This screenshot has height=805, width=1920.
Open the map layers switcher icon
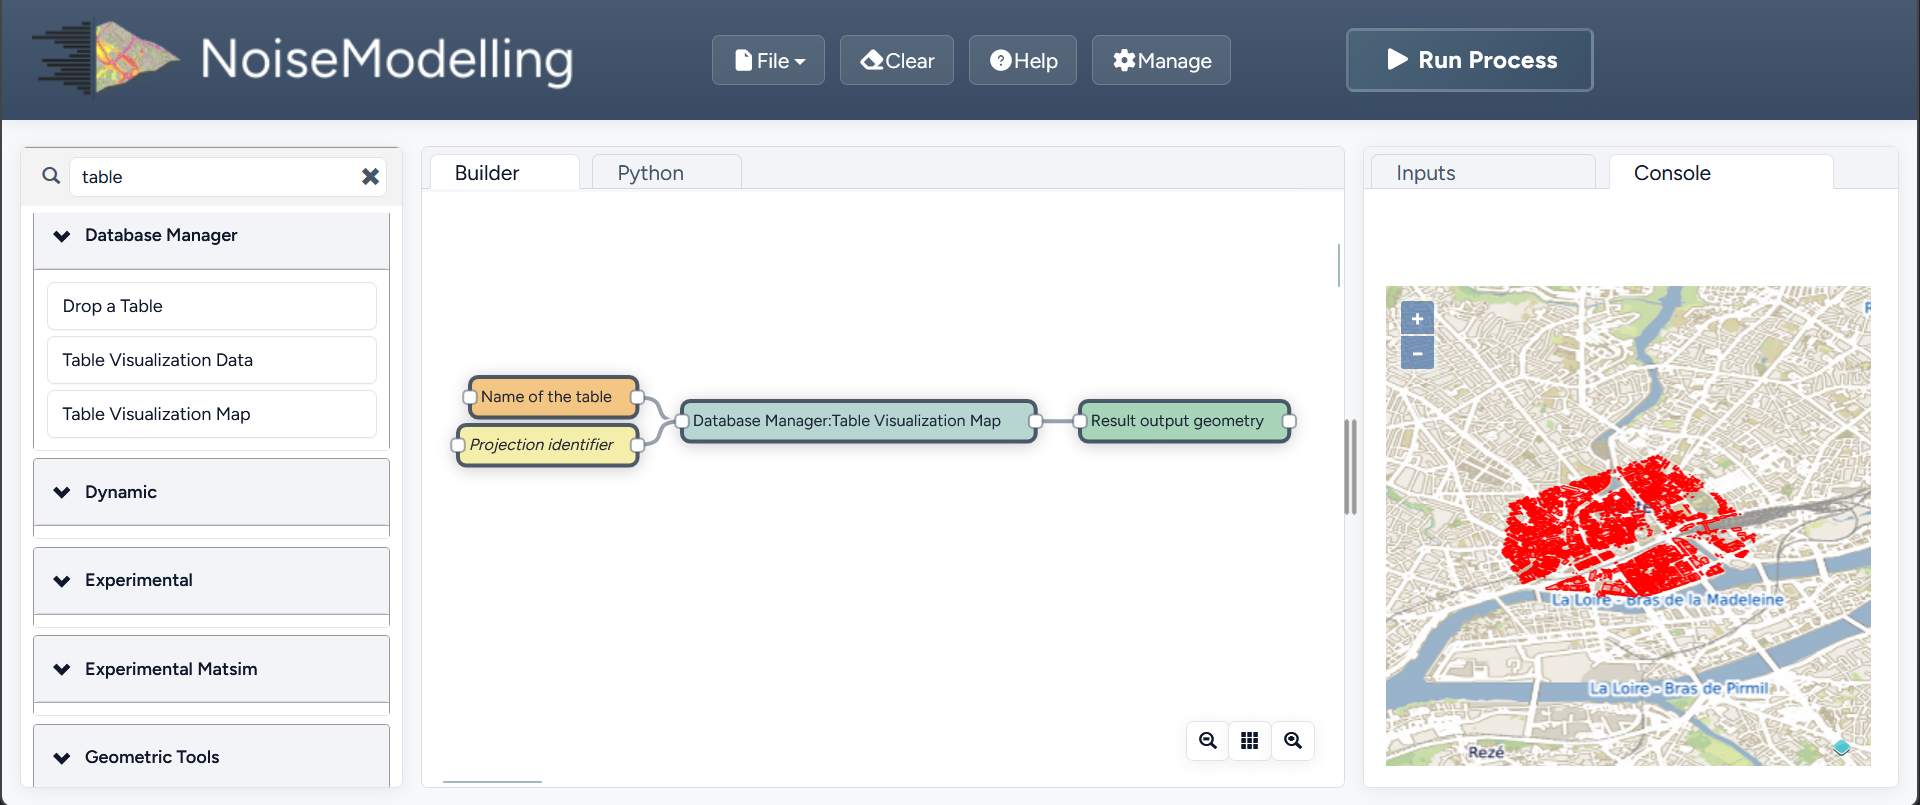point(1841,747)
